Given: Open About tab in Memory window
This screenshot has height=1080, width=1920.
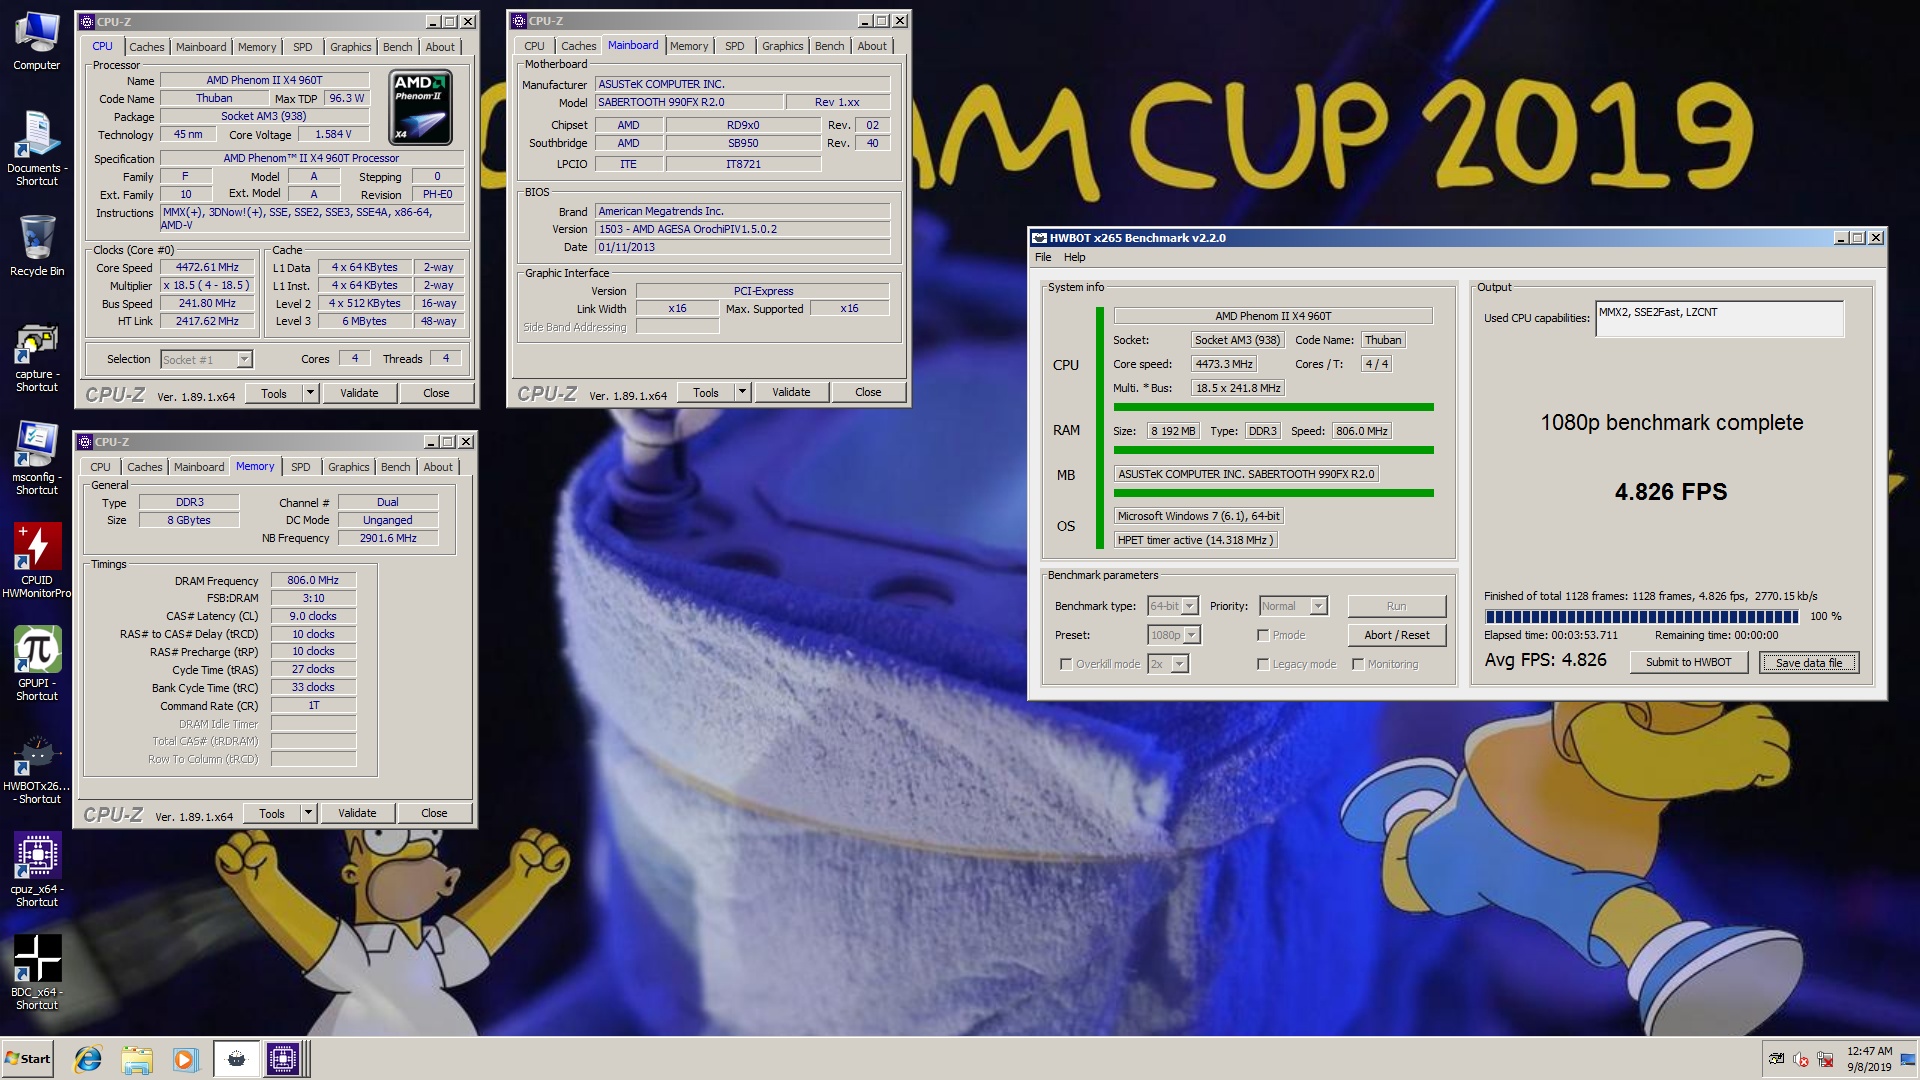Looking at the screenshot, I should 438,467.
